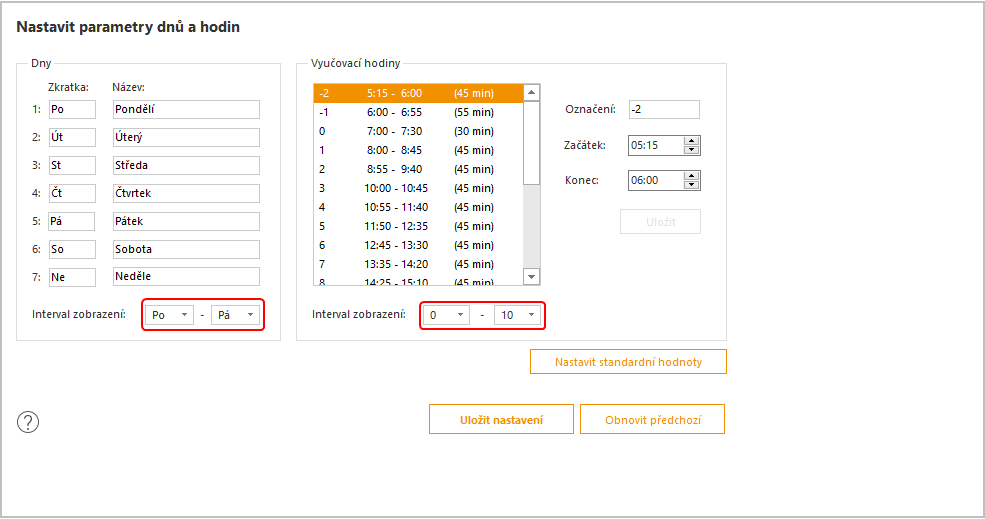Edit the Neděle name field
The width and height of the screenshot is (985, 519).
pos(186,276)
